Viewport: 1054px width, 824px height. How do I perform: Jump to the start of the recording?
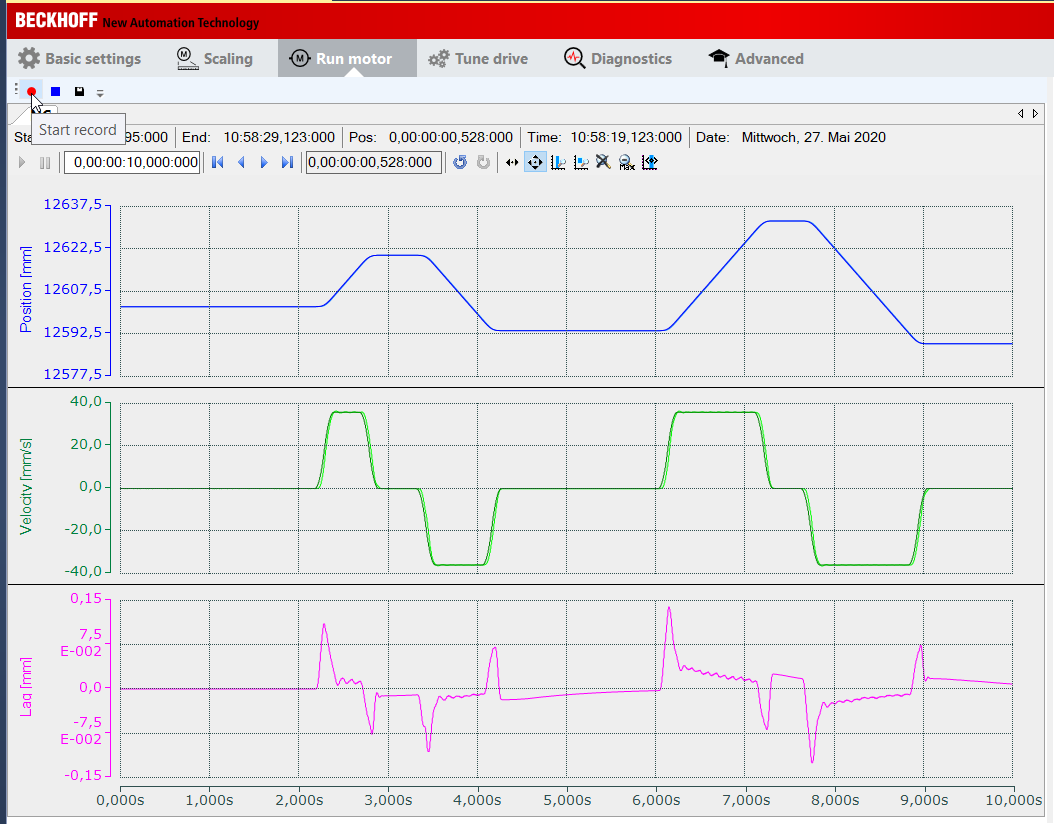click(217, 163)
